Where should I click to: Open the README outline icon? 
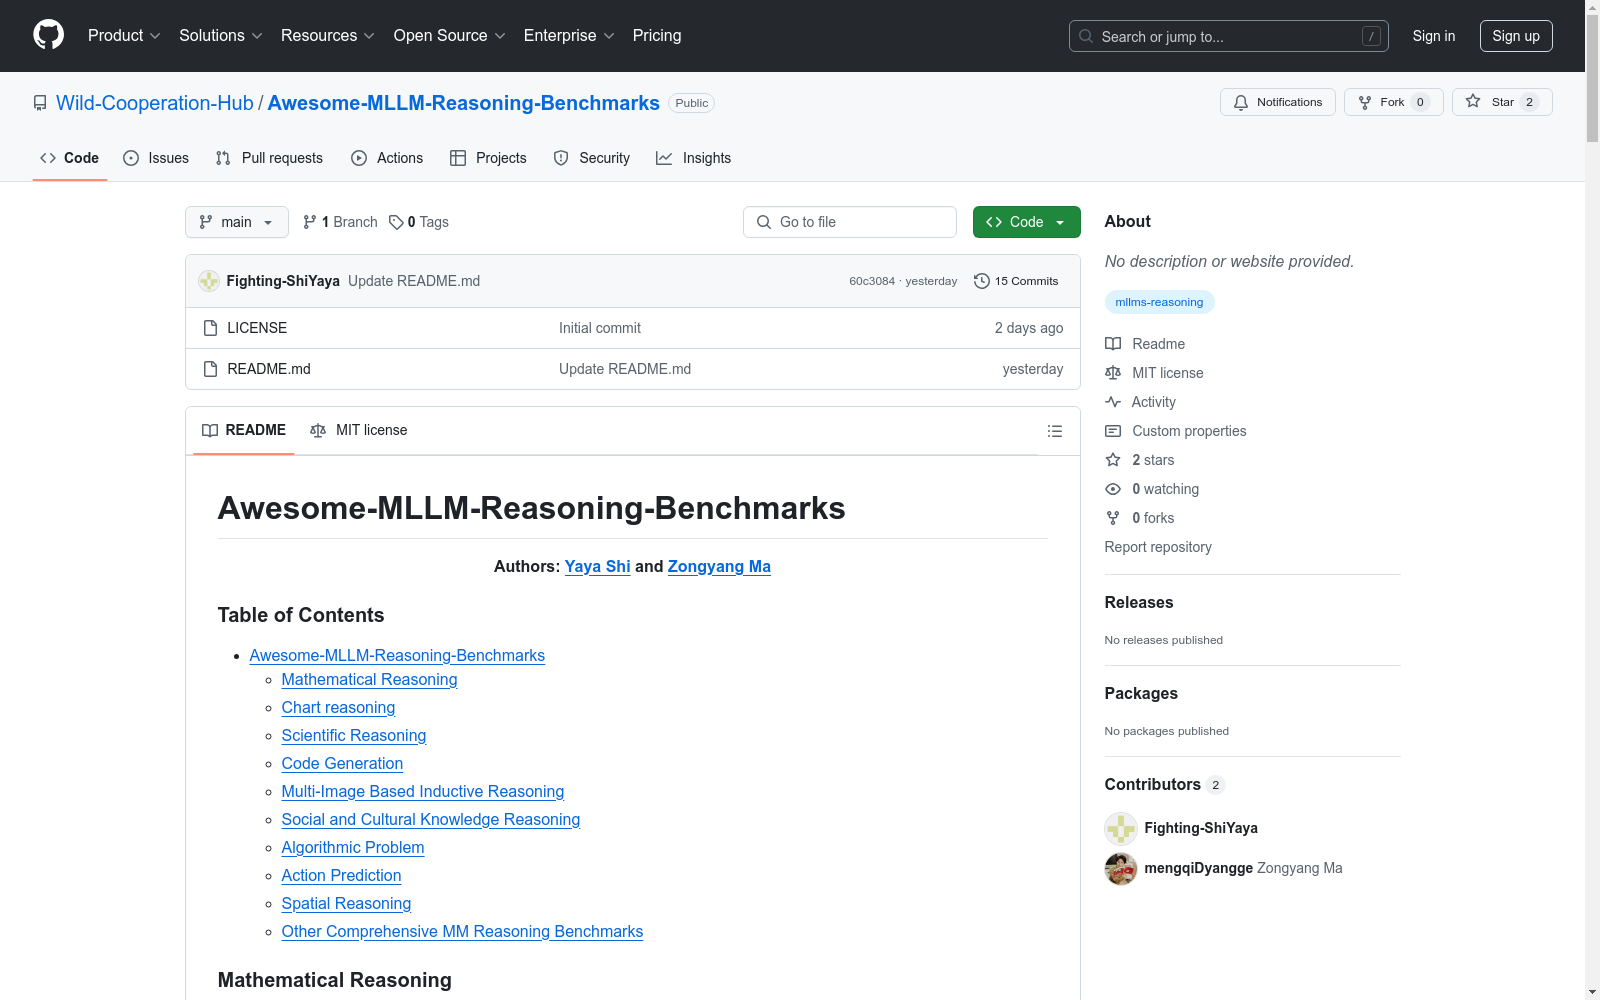click(1054, 431)
